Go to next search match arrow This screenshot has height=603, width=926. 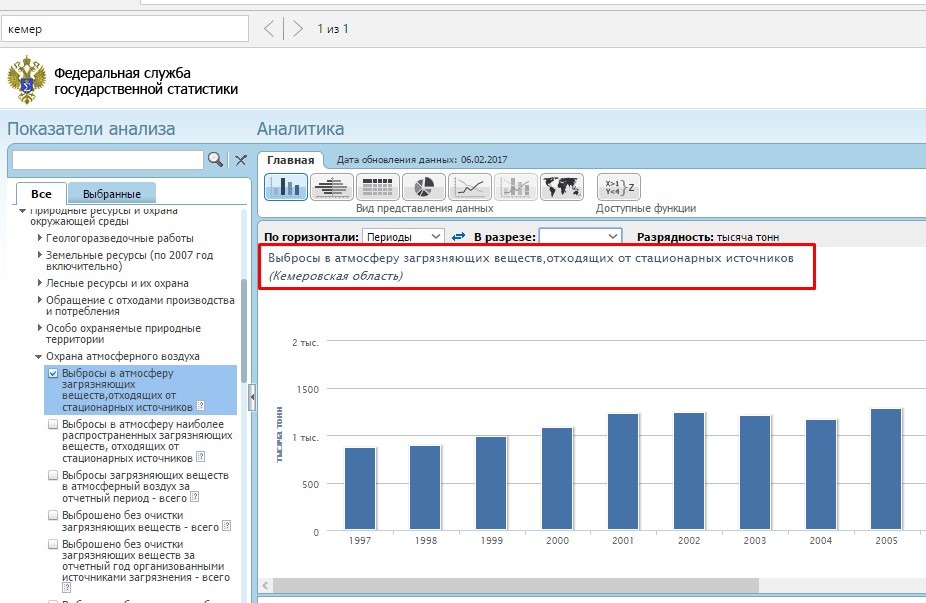[297, 29]
